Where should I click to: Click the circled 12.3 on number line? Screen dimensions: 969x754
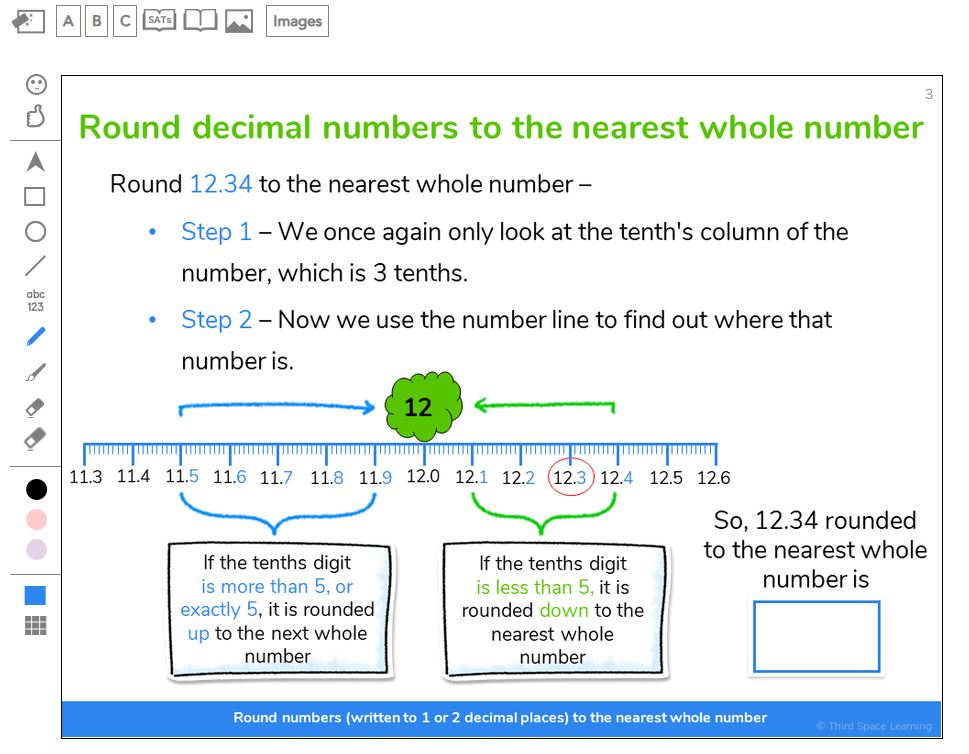pos(570,477)
